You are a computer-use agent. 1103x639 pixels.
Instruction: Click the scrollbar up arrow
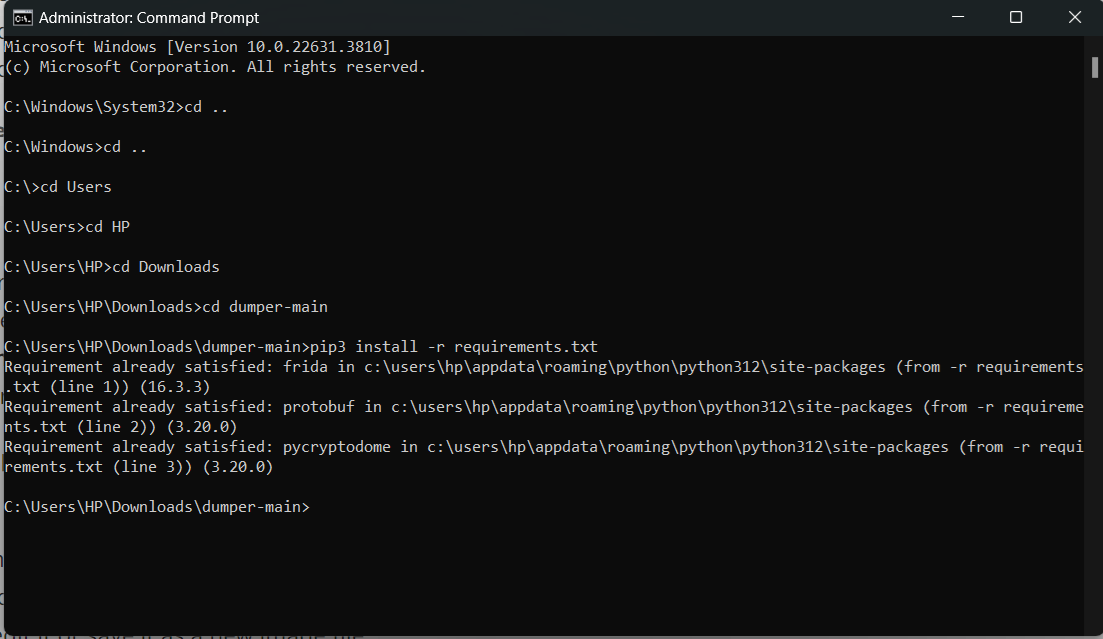pyautogui.click(x=1094, y=43)
